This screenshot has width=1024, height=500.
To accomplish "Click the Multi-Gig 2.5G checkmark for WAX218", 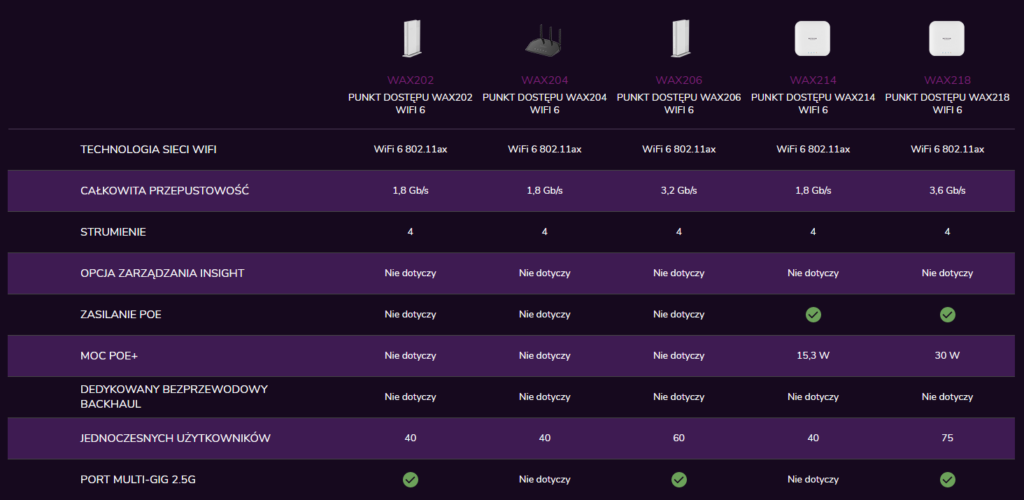I will tap(947, 480).
